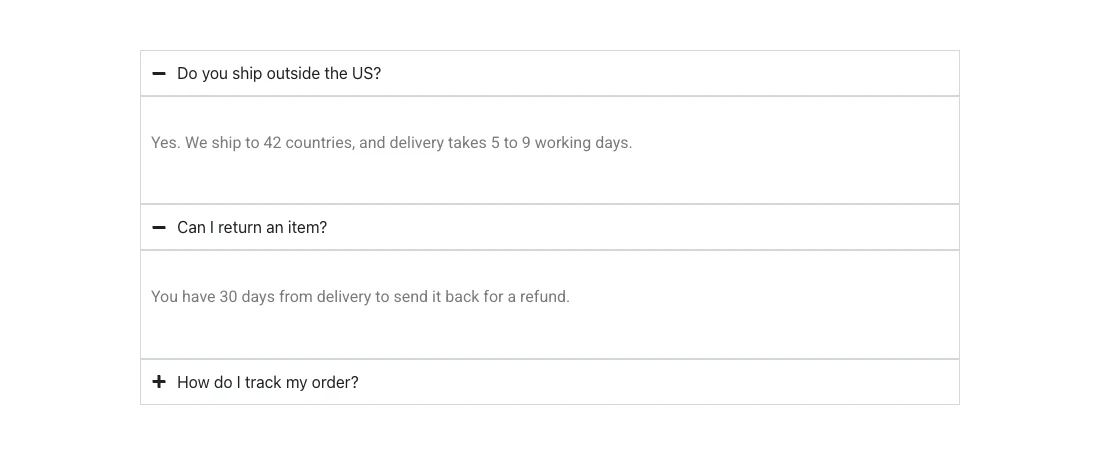Open the "How do I track my order?" title text
The width and height of the screenshot is (1100, 455).
tap(267, 382)
